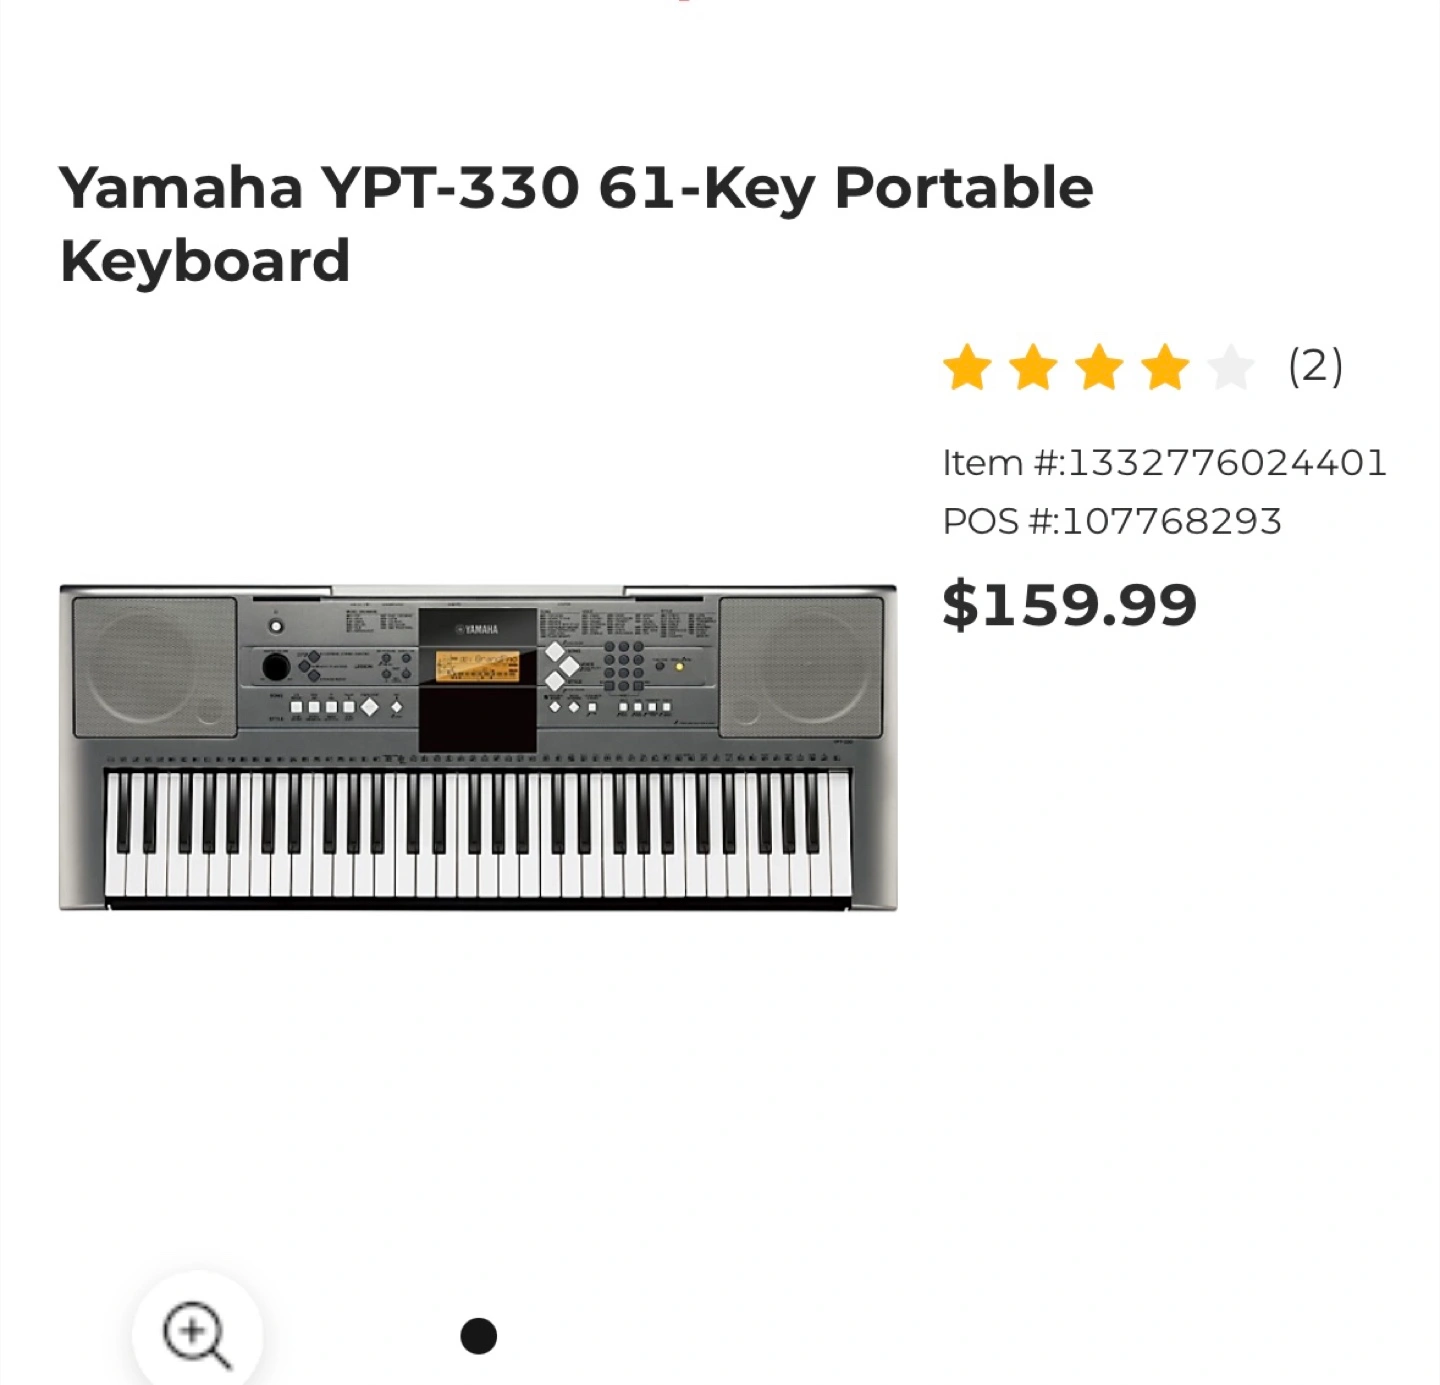Click the magnifier zoom-in icon
This screenshot has height=1385, width=1440.
(x=196, y=1334)
